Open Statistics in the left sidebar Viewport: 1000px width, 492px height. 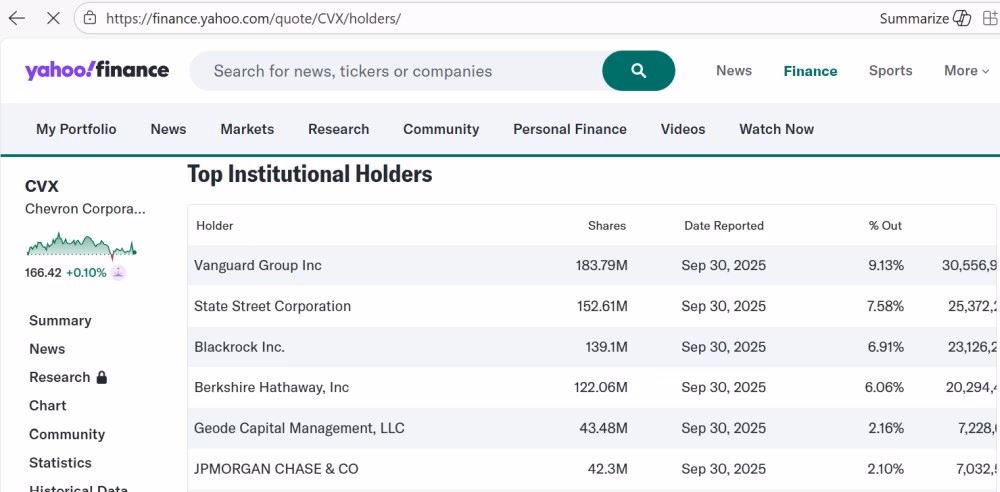click(60, 463)
